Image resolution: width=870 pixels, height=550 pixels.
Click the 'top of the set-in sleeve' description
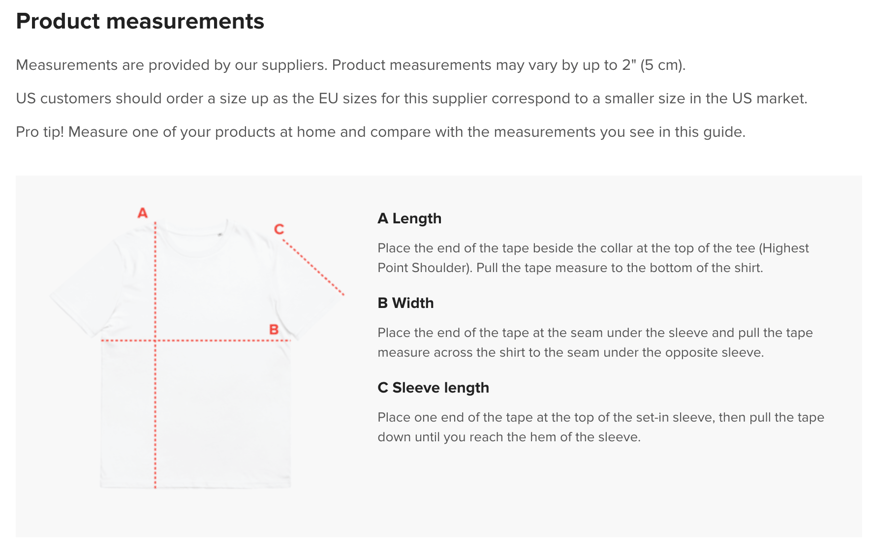(x=601, y=427)
